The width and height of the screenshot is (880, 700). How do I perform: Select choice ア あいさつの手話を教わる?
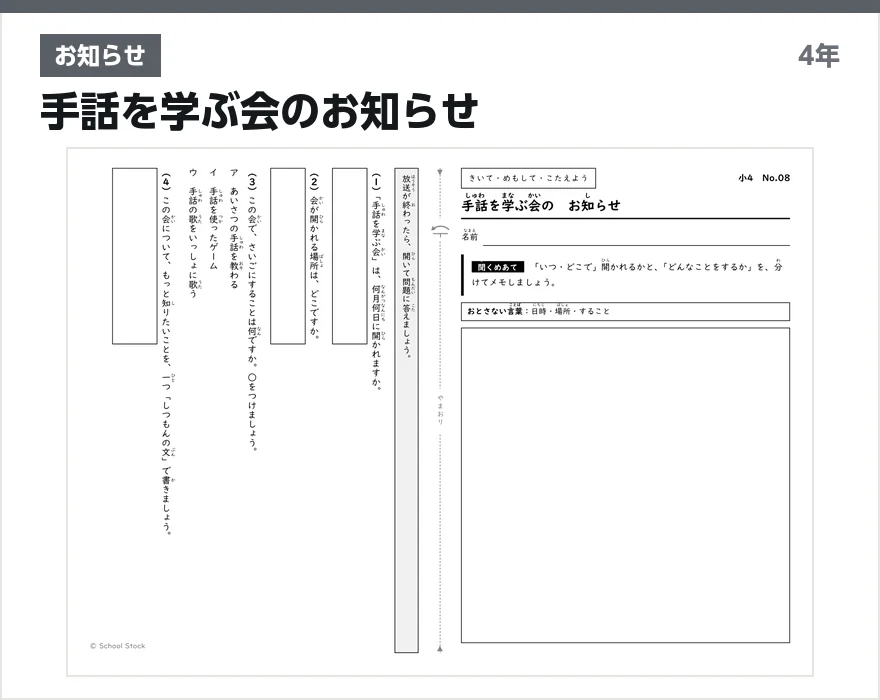coord(235,228)
